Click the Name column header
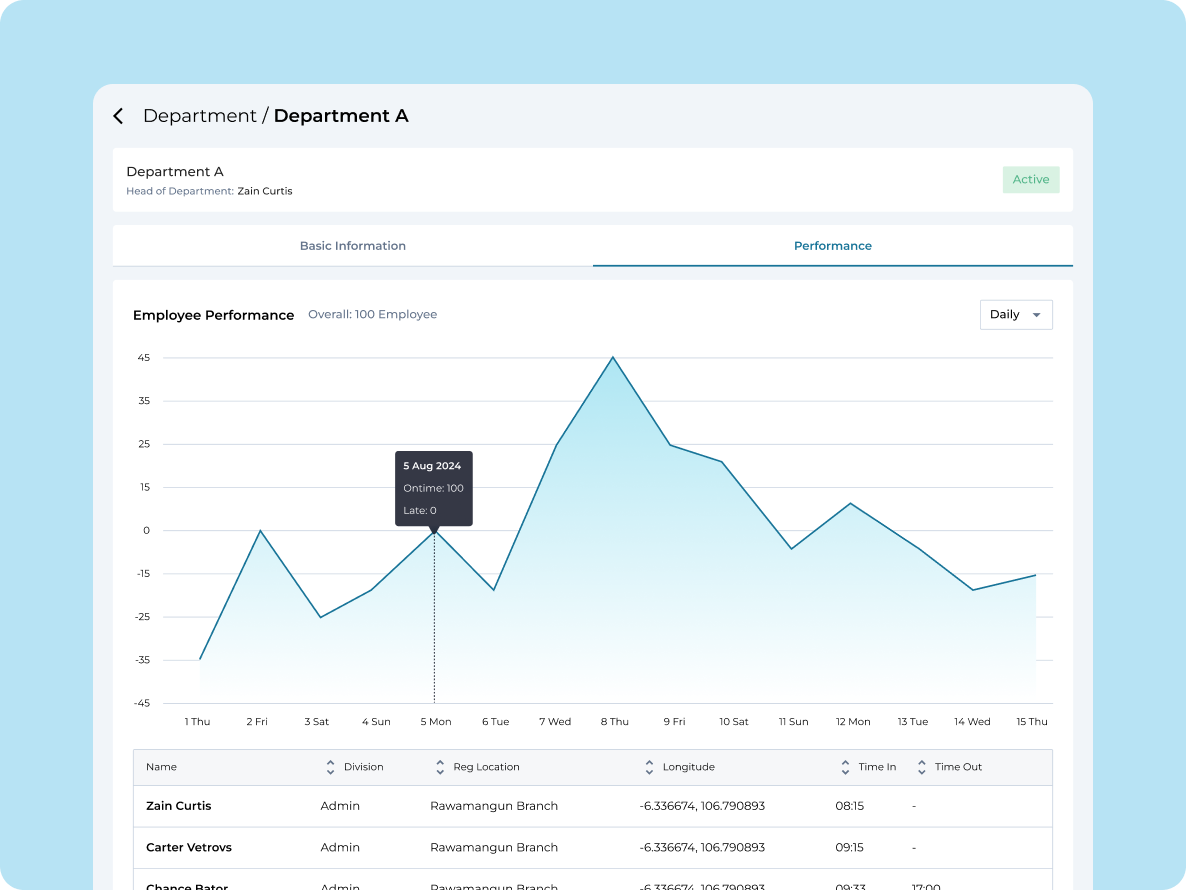 162,767
